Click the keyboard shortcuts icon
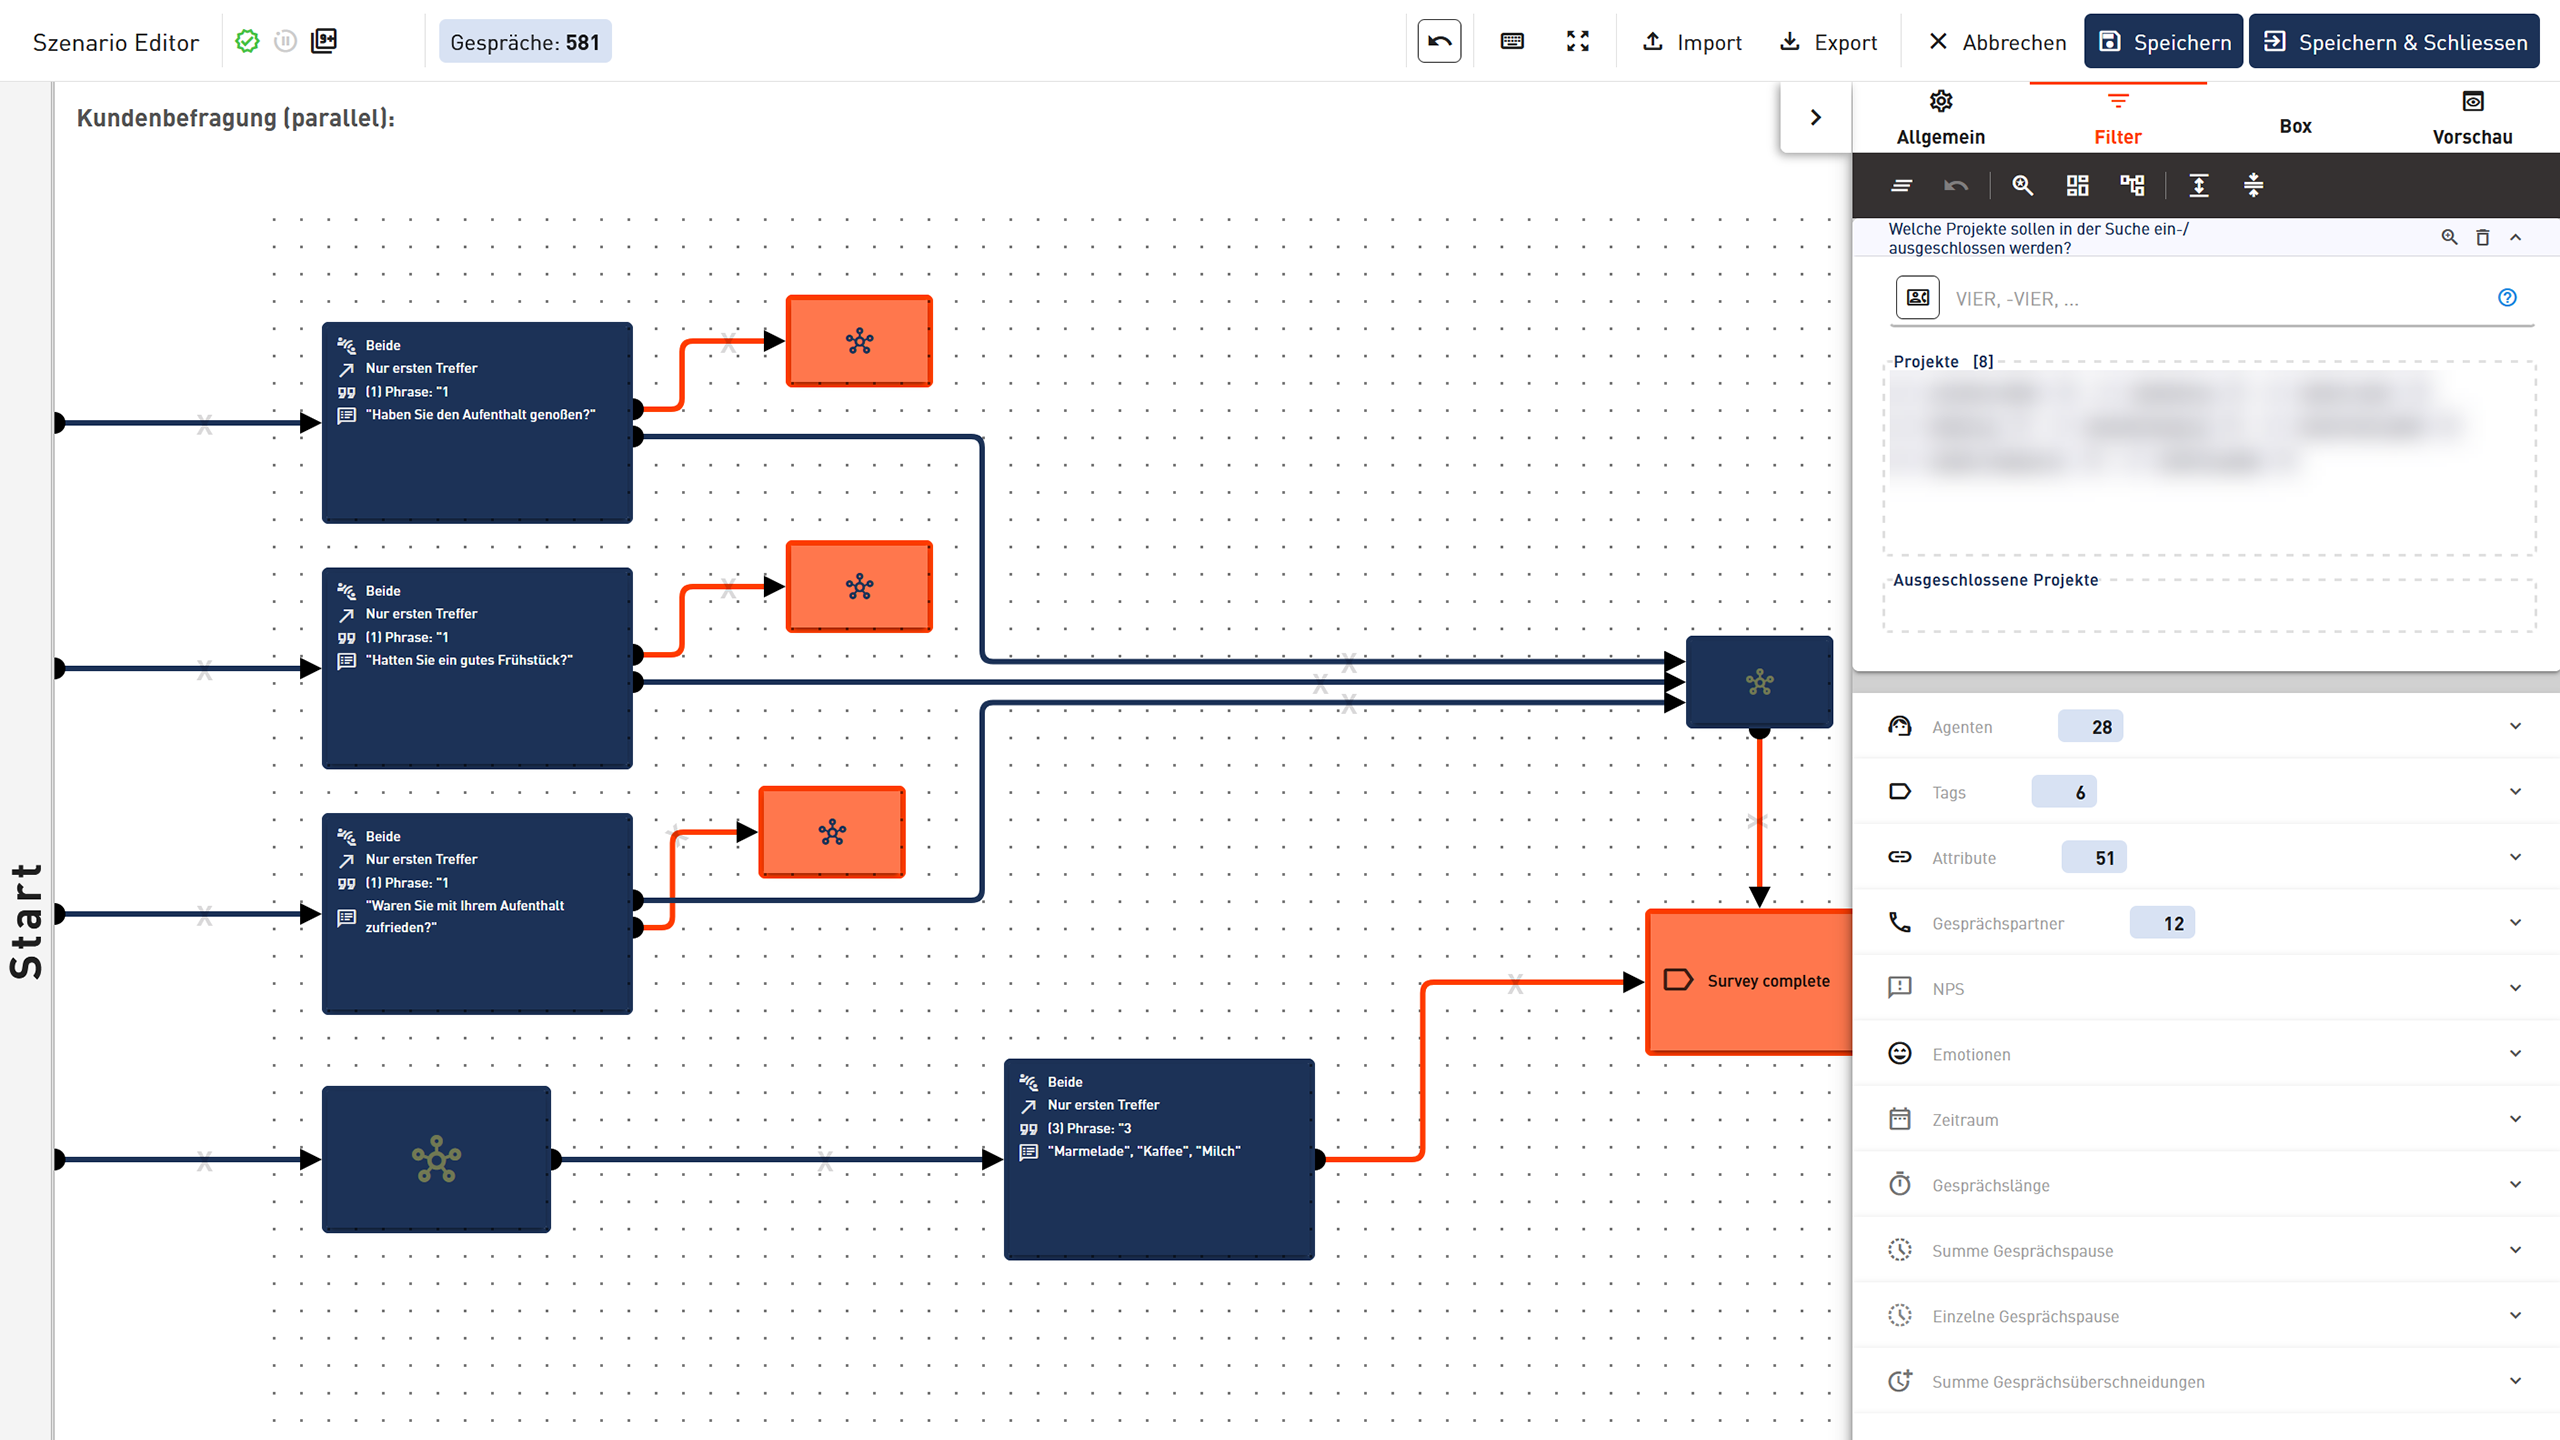The width and height of the screenshot is (2560, 1440). (1512, 41)
